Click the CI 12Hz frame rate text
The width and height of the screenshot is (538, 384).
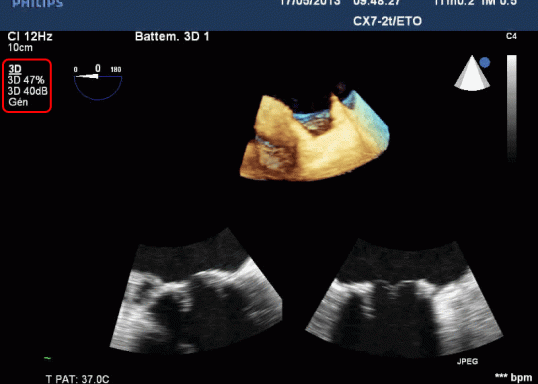(x=30, y=36)
